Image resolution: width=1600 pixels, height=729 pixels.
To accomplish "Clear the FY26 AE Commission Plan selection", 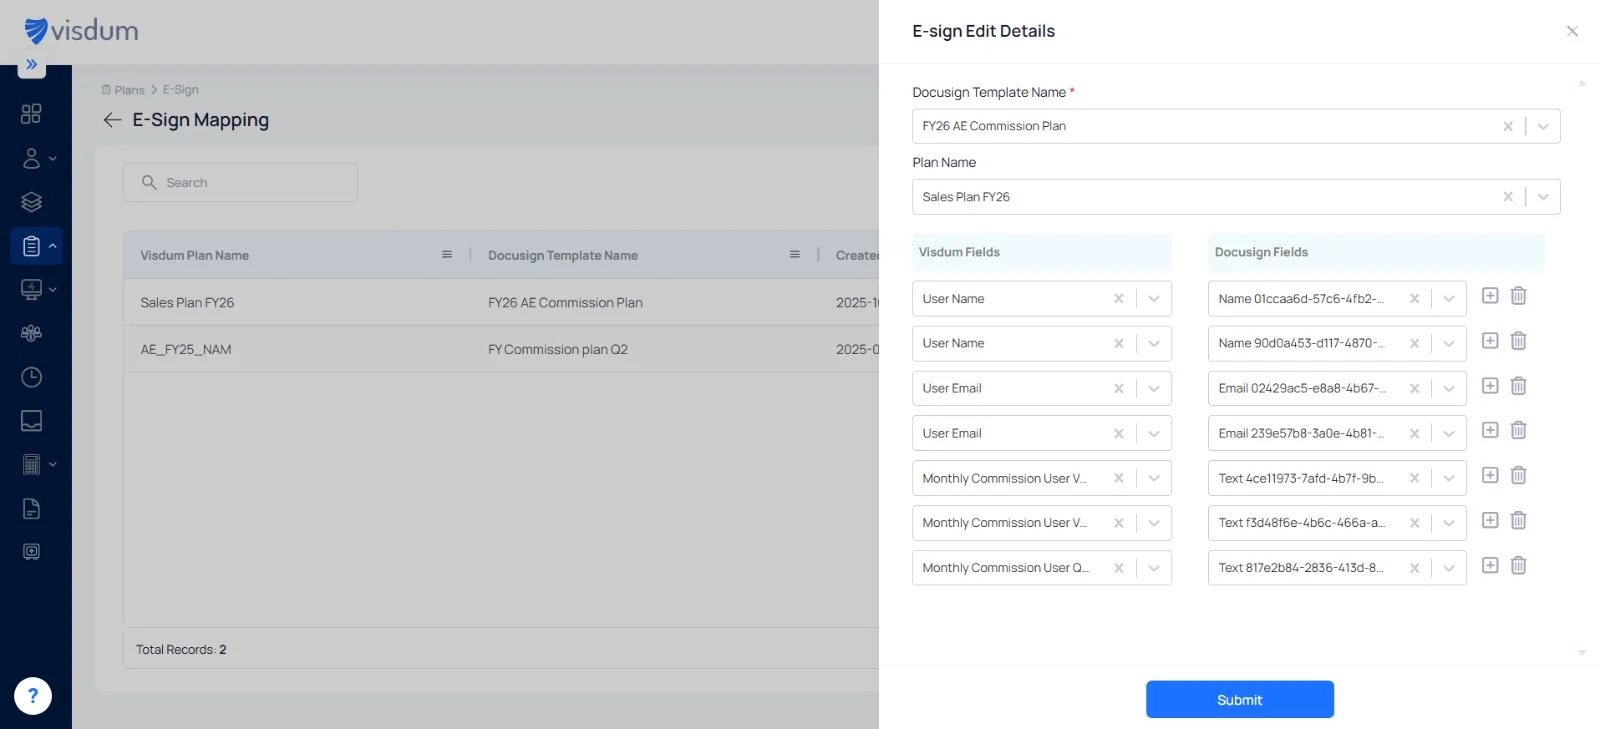I will coord(1508,126).
